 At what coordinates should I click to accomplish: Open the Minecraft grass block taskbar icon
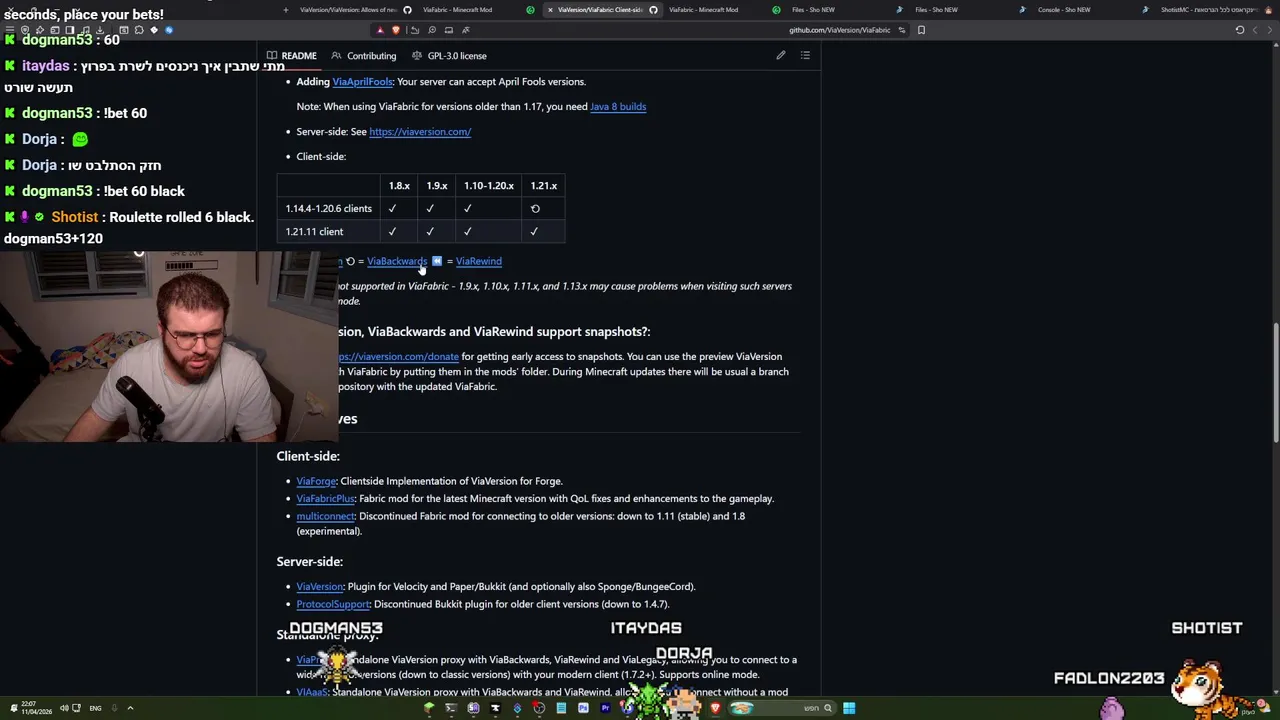[x=429, y=708]
